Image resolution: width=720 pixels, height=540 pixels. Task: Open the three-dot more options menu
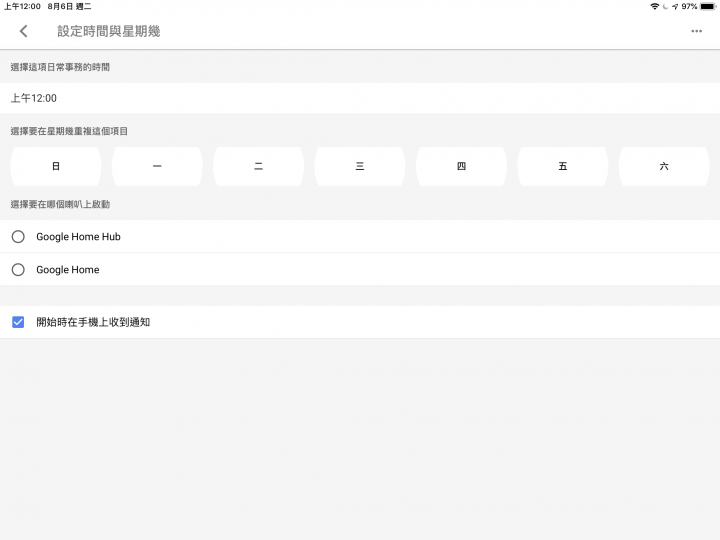696,31
